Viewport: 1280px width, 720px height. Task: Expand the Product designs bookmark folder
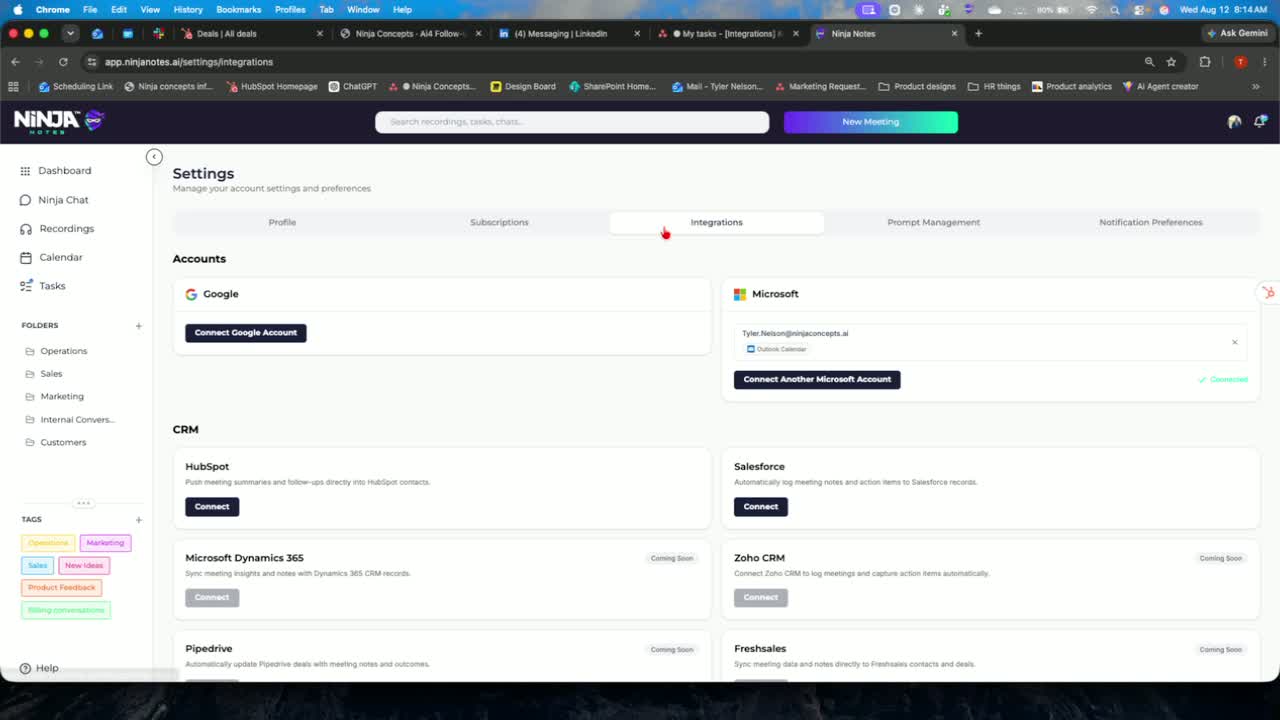[x=917, y=87]
